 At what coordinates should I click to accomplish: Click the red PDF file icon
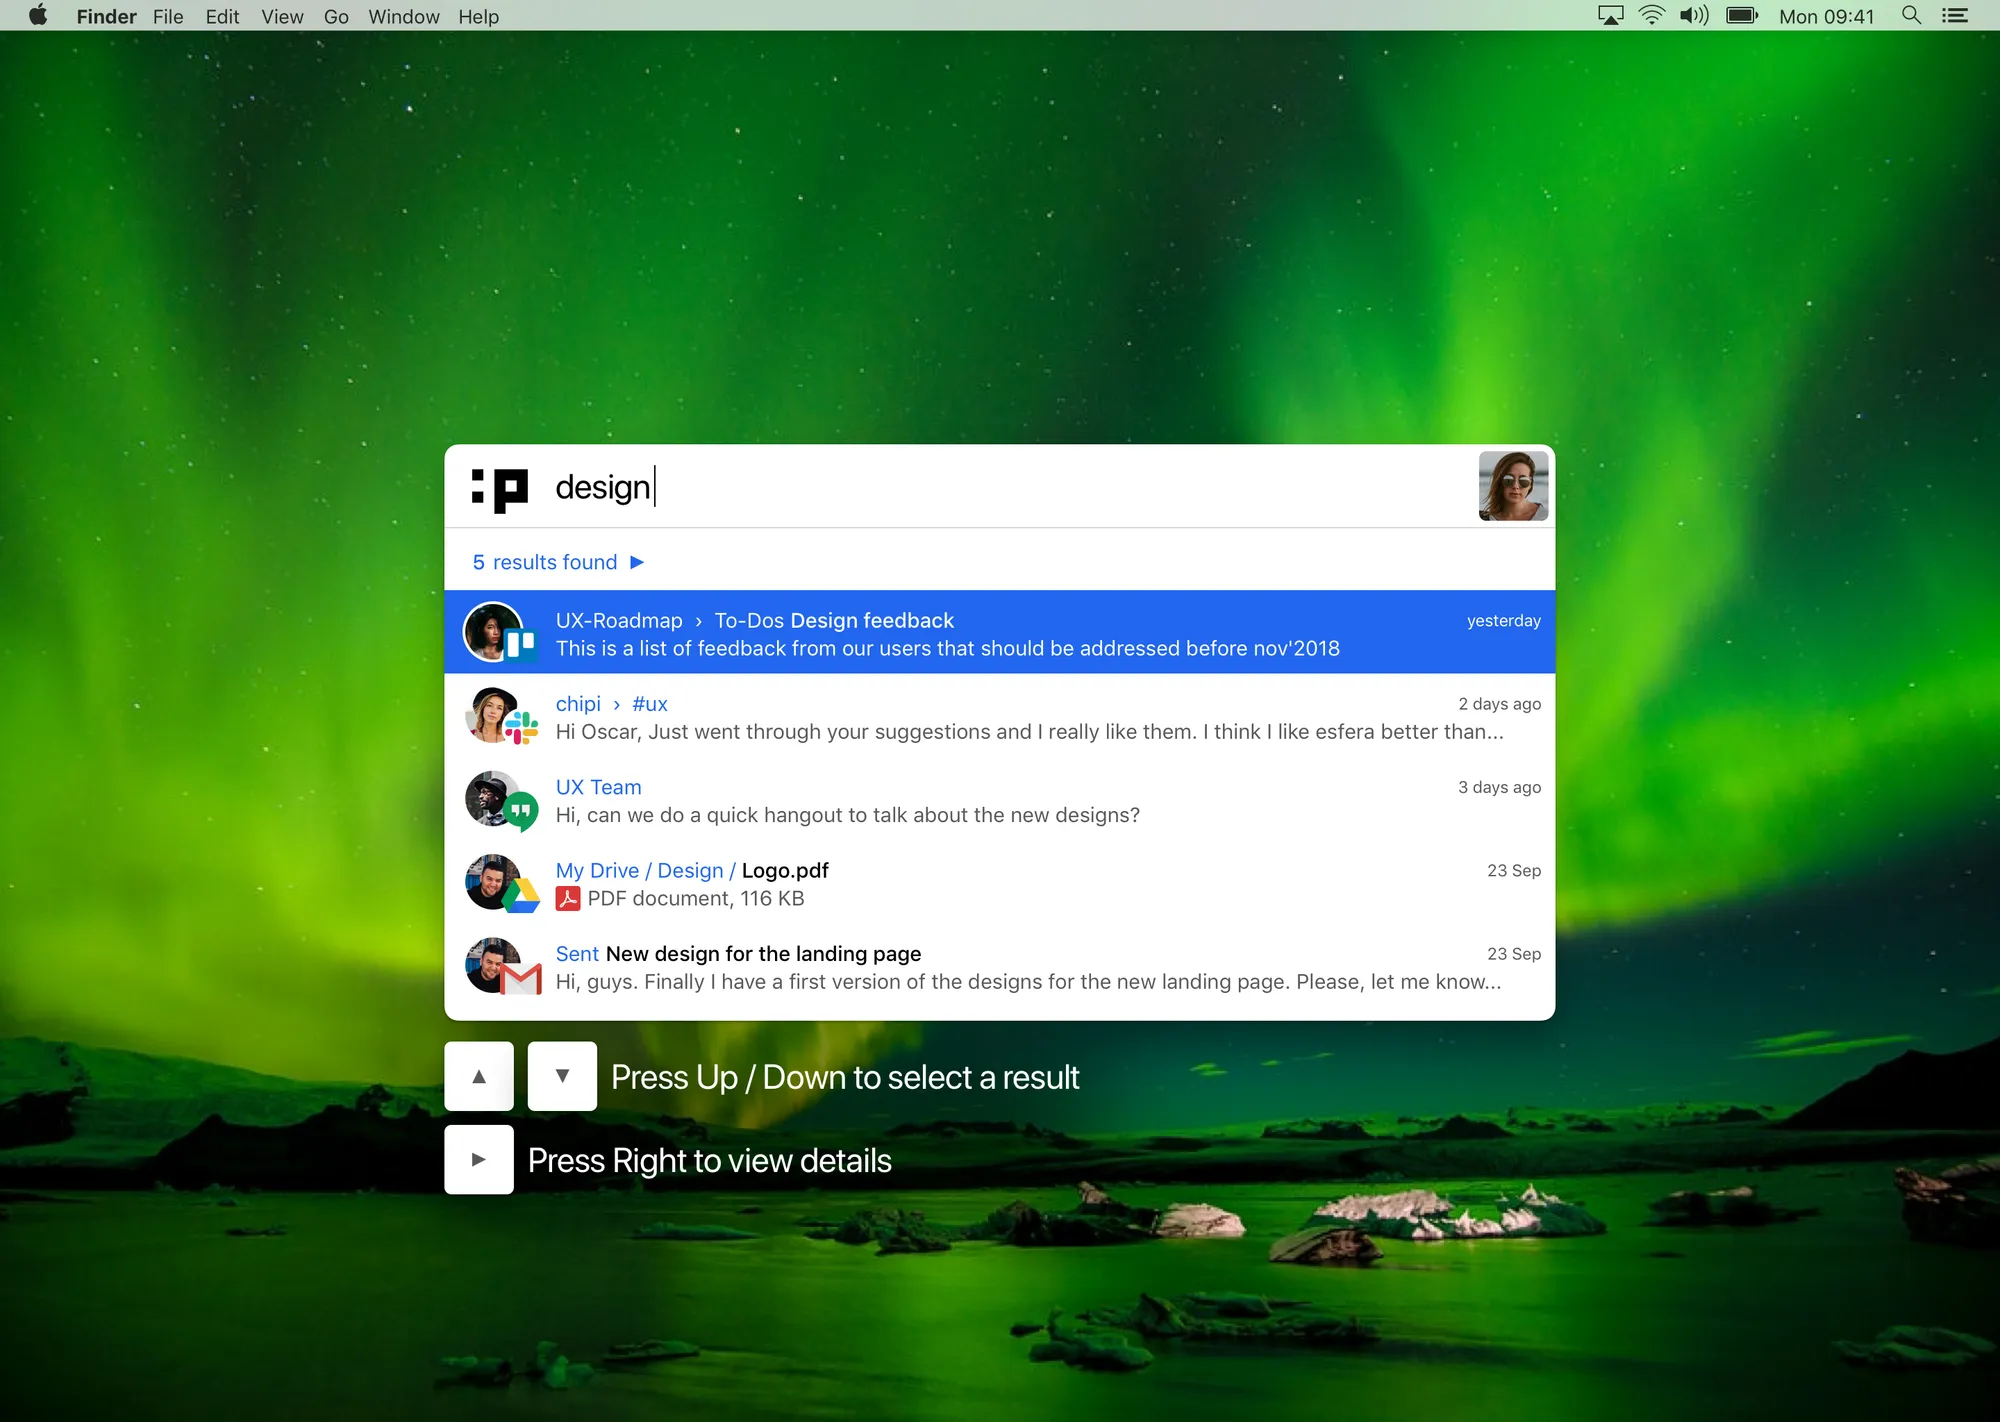click(x=568, y=898)
